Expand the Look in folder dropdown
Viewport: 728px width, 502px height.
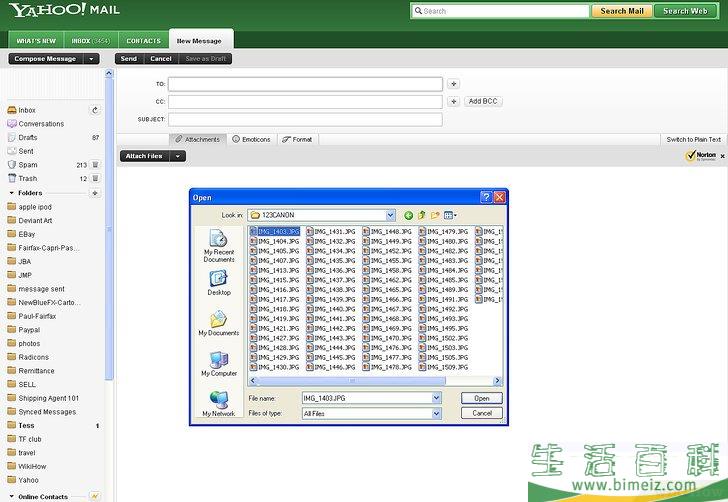pos(390,215)
